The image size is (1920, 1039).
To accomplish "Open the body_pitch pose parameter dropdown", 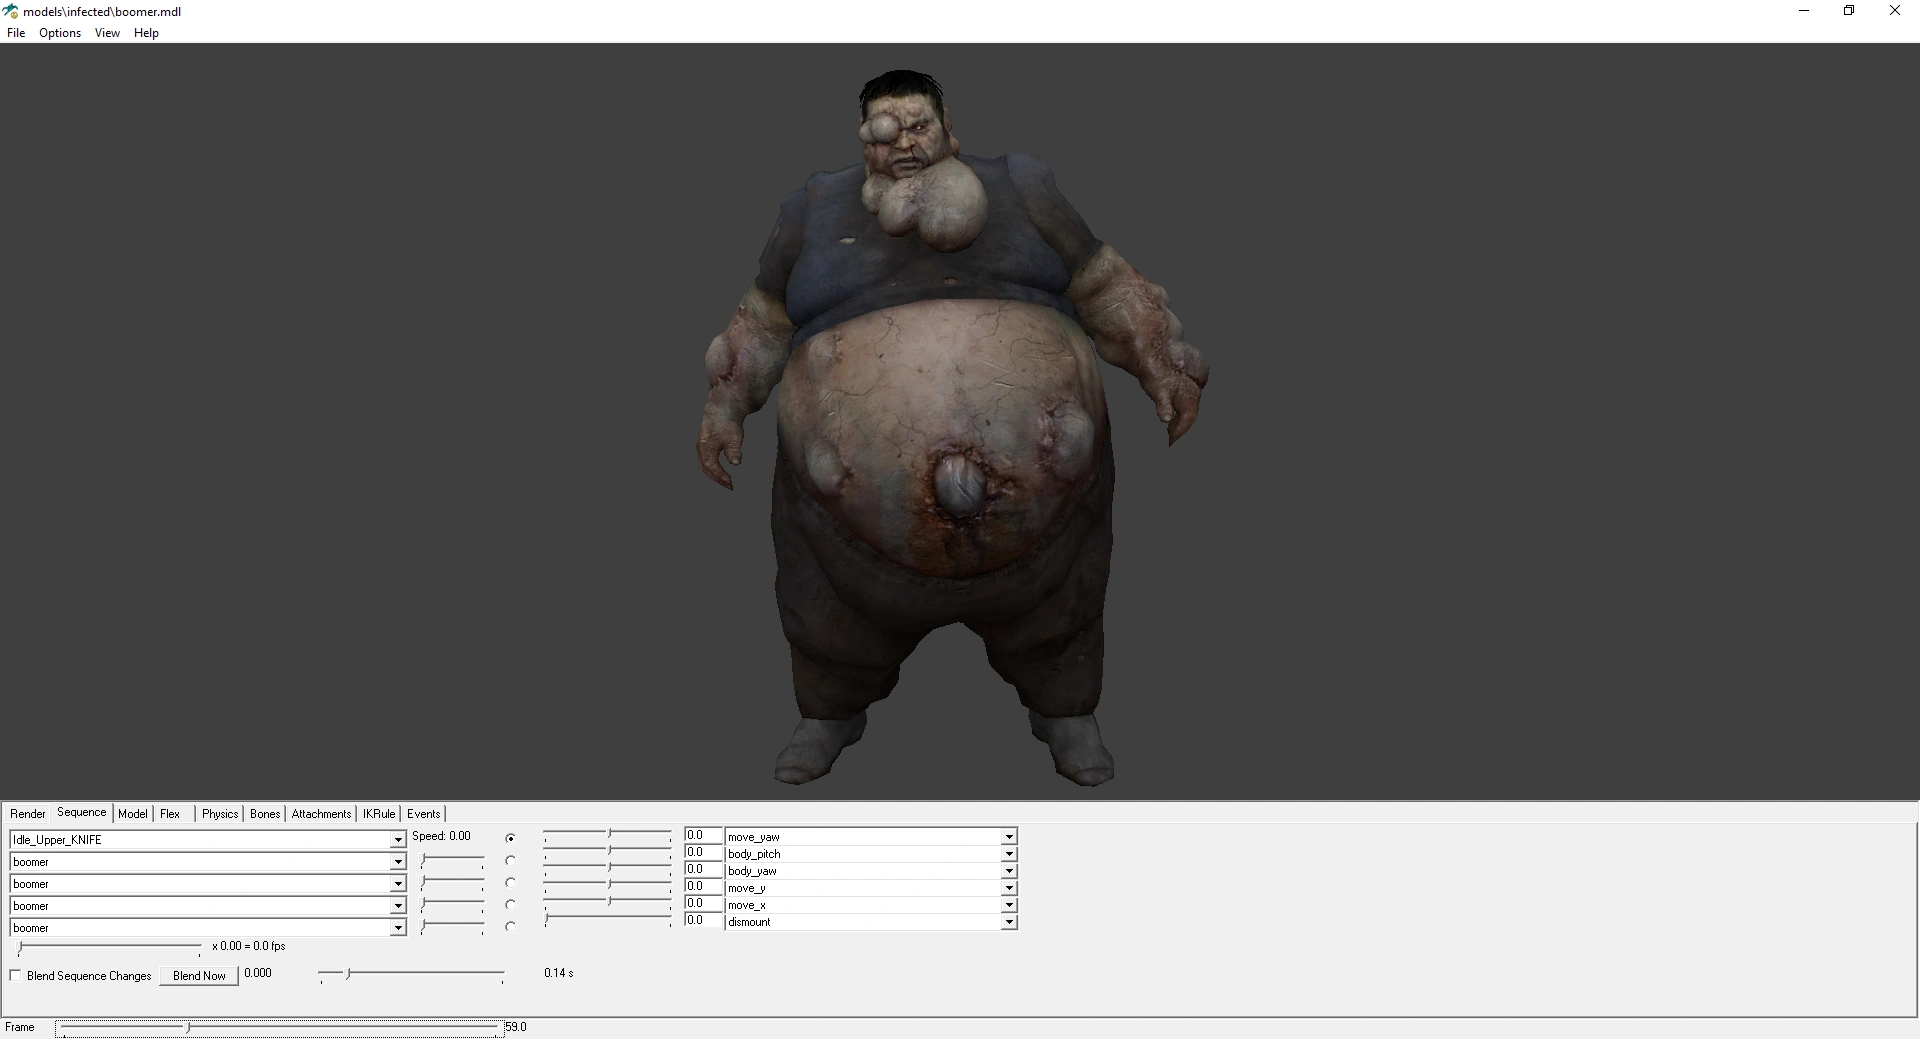I will 1009,854.
